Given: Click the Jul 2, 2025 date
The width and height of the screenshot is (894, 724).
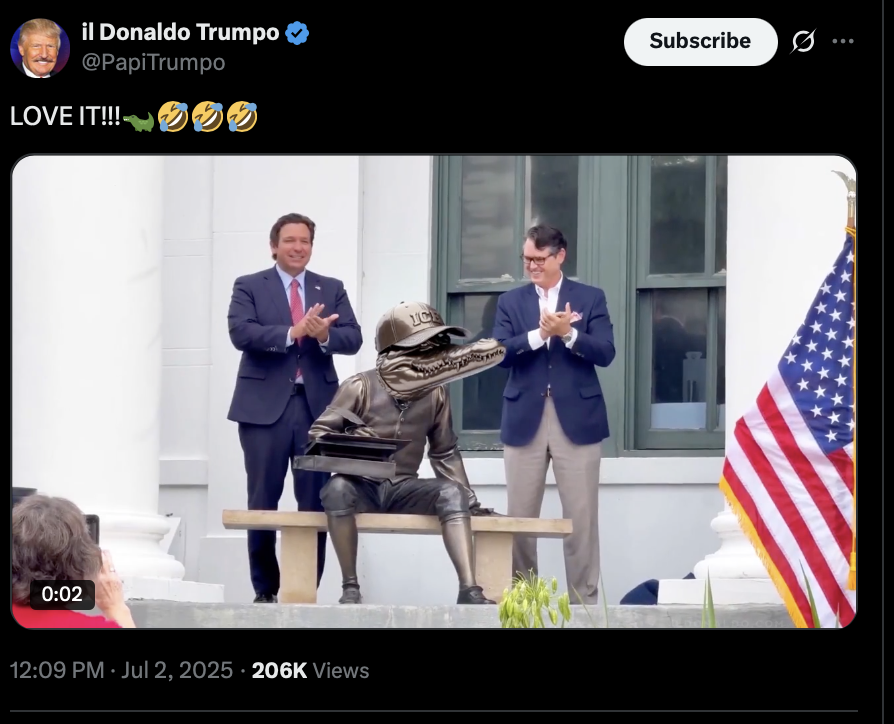Looking at the screenshot, I should click(177, 670).
